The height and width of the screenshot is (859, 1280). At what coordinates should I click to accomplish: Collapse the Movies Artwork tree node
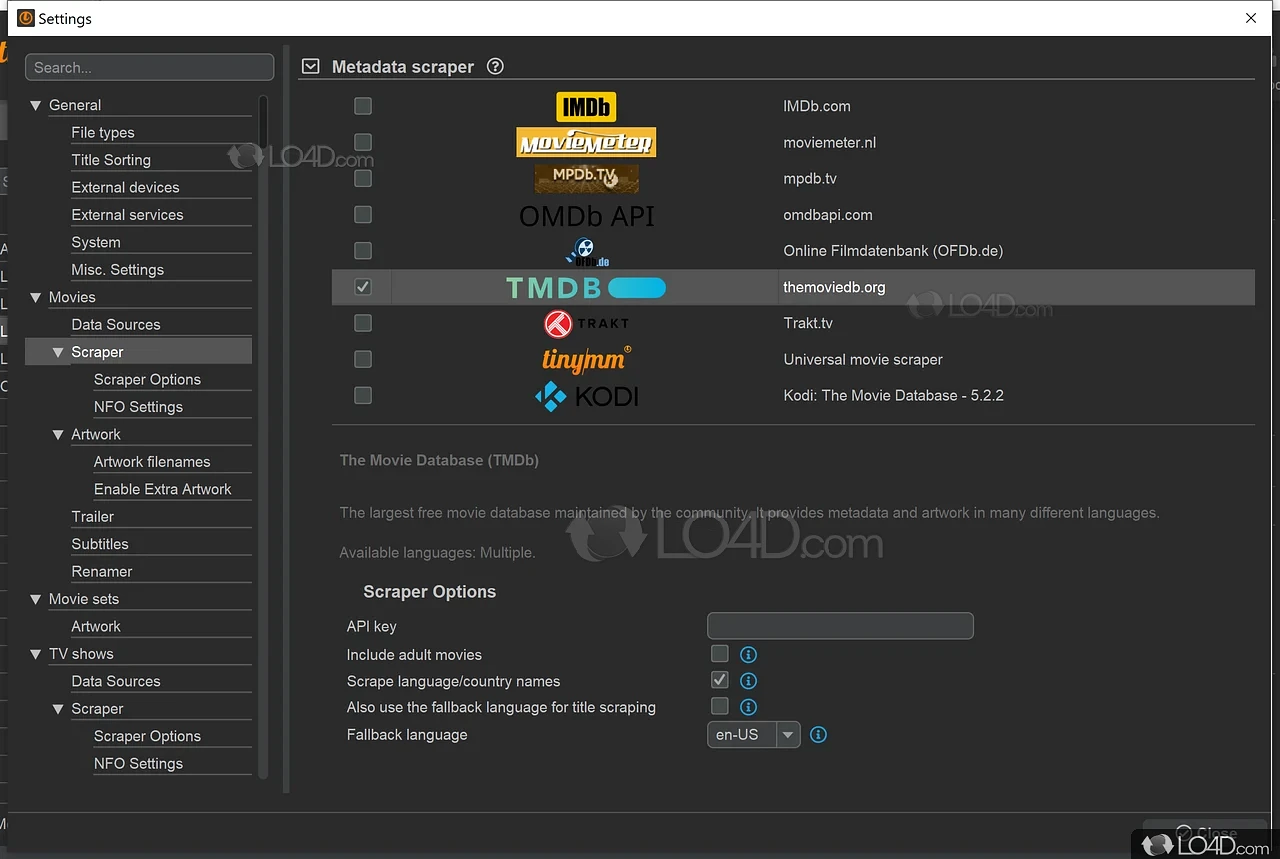coord(58,435)
